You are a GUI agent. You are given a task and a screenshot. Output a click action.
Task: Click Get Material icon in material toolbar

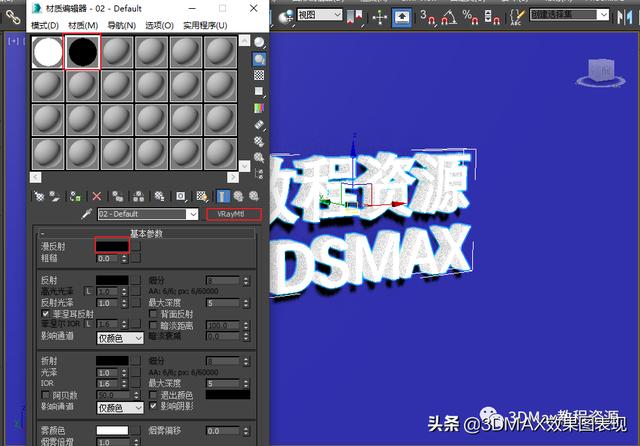point(39,197)
